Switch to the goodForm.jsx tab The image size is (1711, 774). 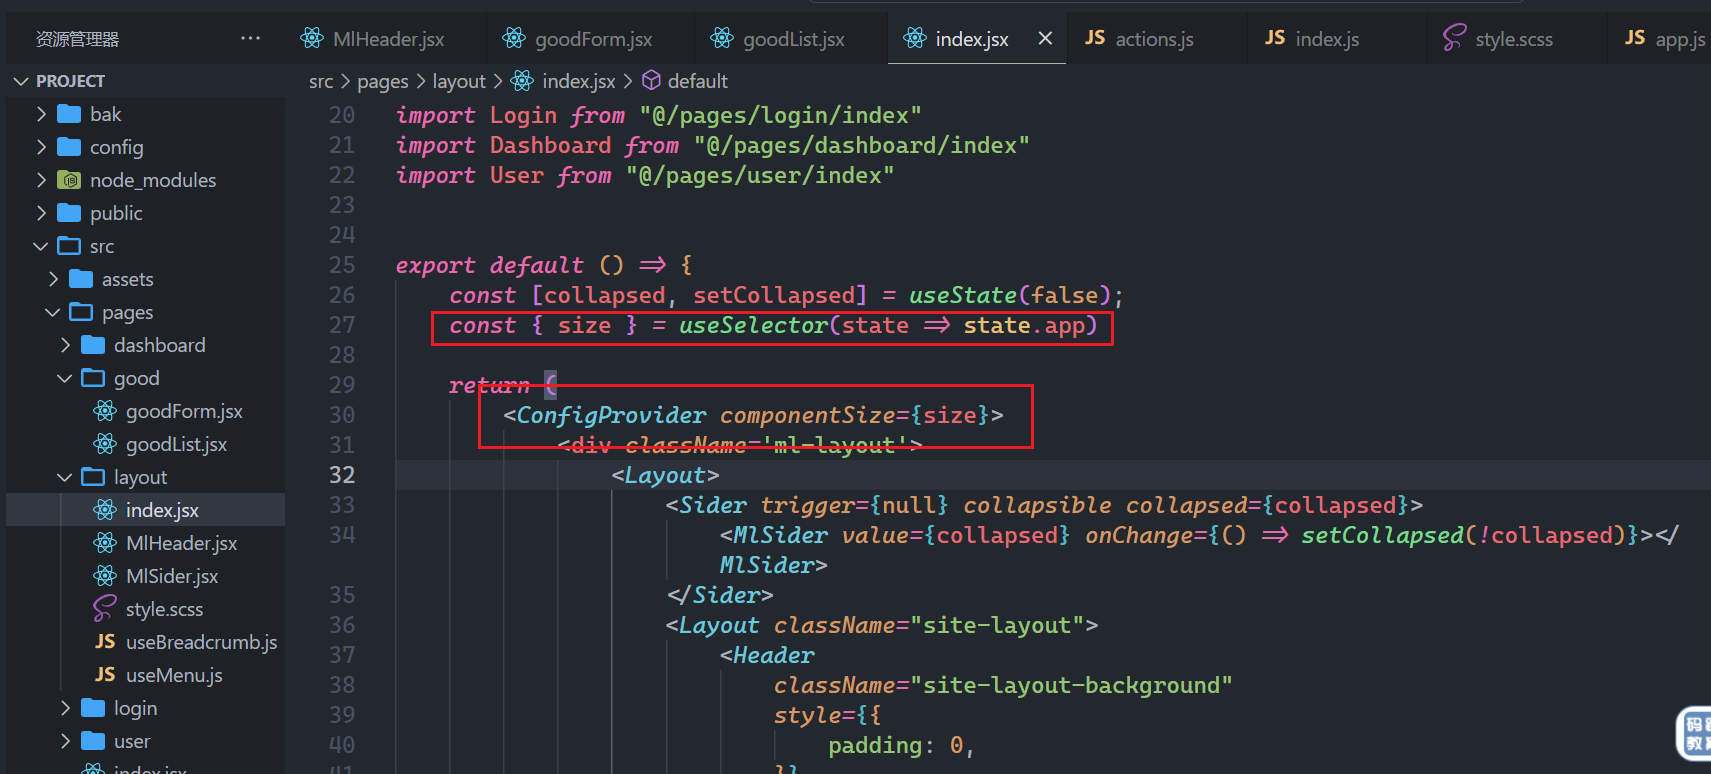click(x=578, y=39)
